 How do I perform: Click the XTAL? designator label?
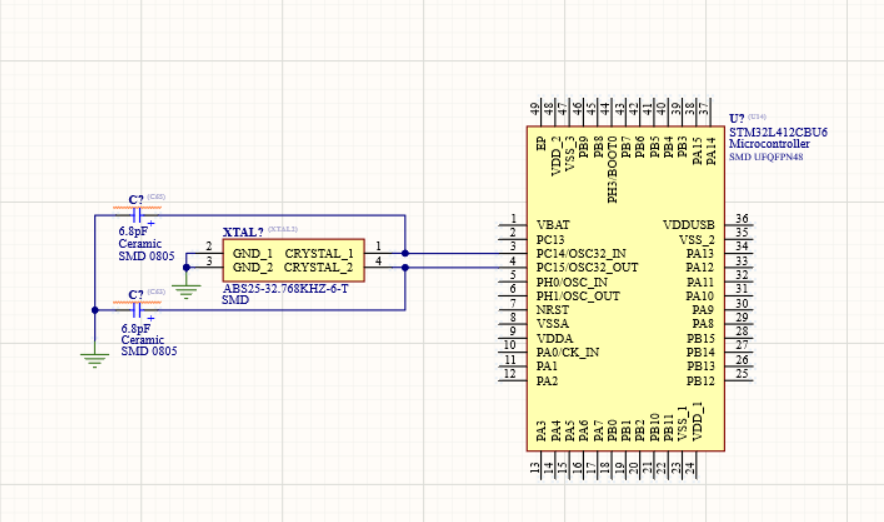(x=243, y=232)
